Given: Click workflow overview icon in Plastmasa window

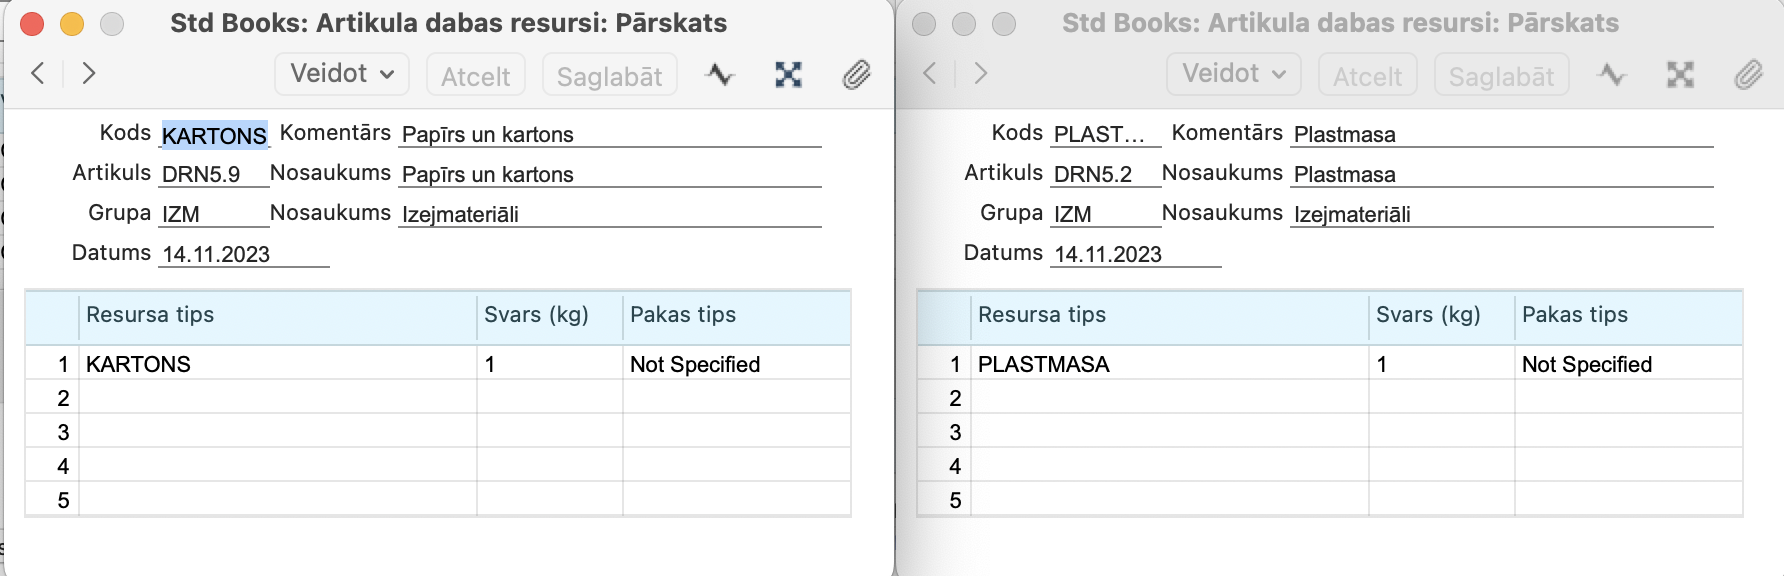Looking at the screenshot, I should click(1680, 74).
